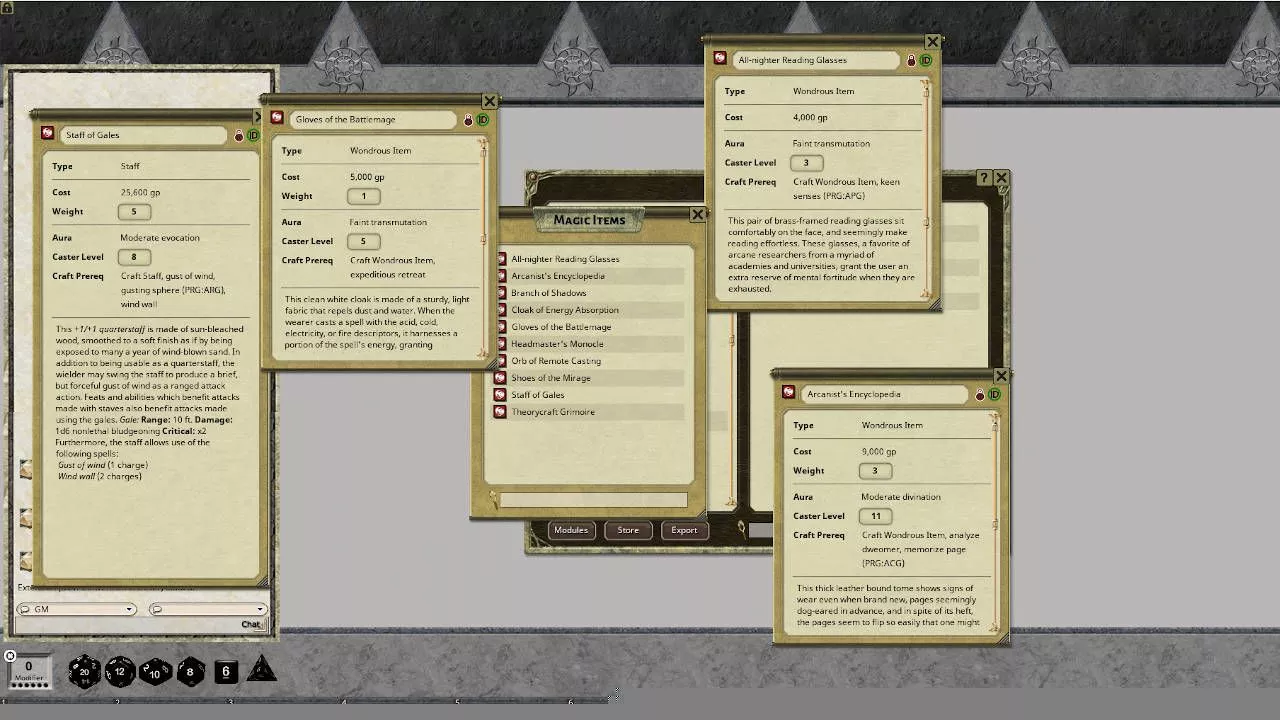Click the Gloves of the Battlemage caster level field
The image size is (1280, 720).
364,241
